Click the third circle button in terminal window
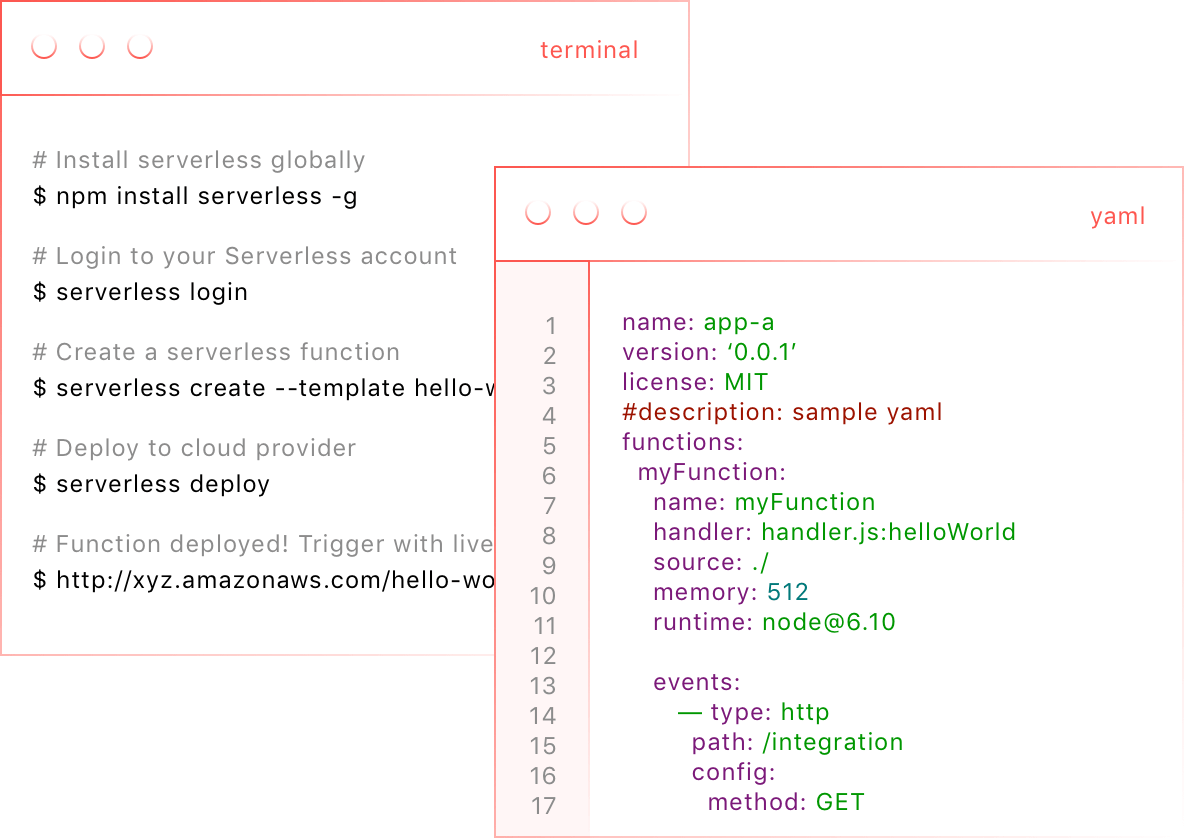The image size is (1184, 838). point(140,46)
